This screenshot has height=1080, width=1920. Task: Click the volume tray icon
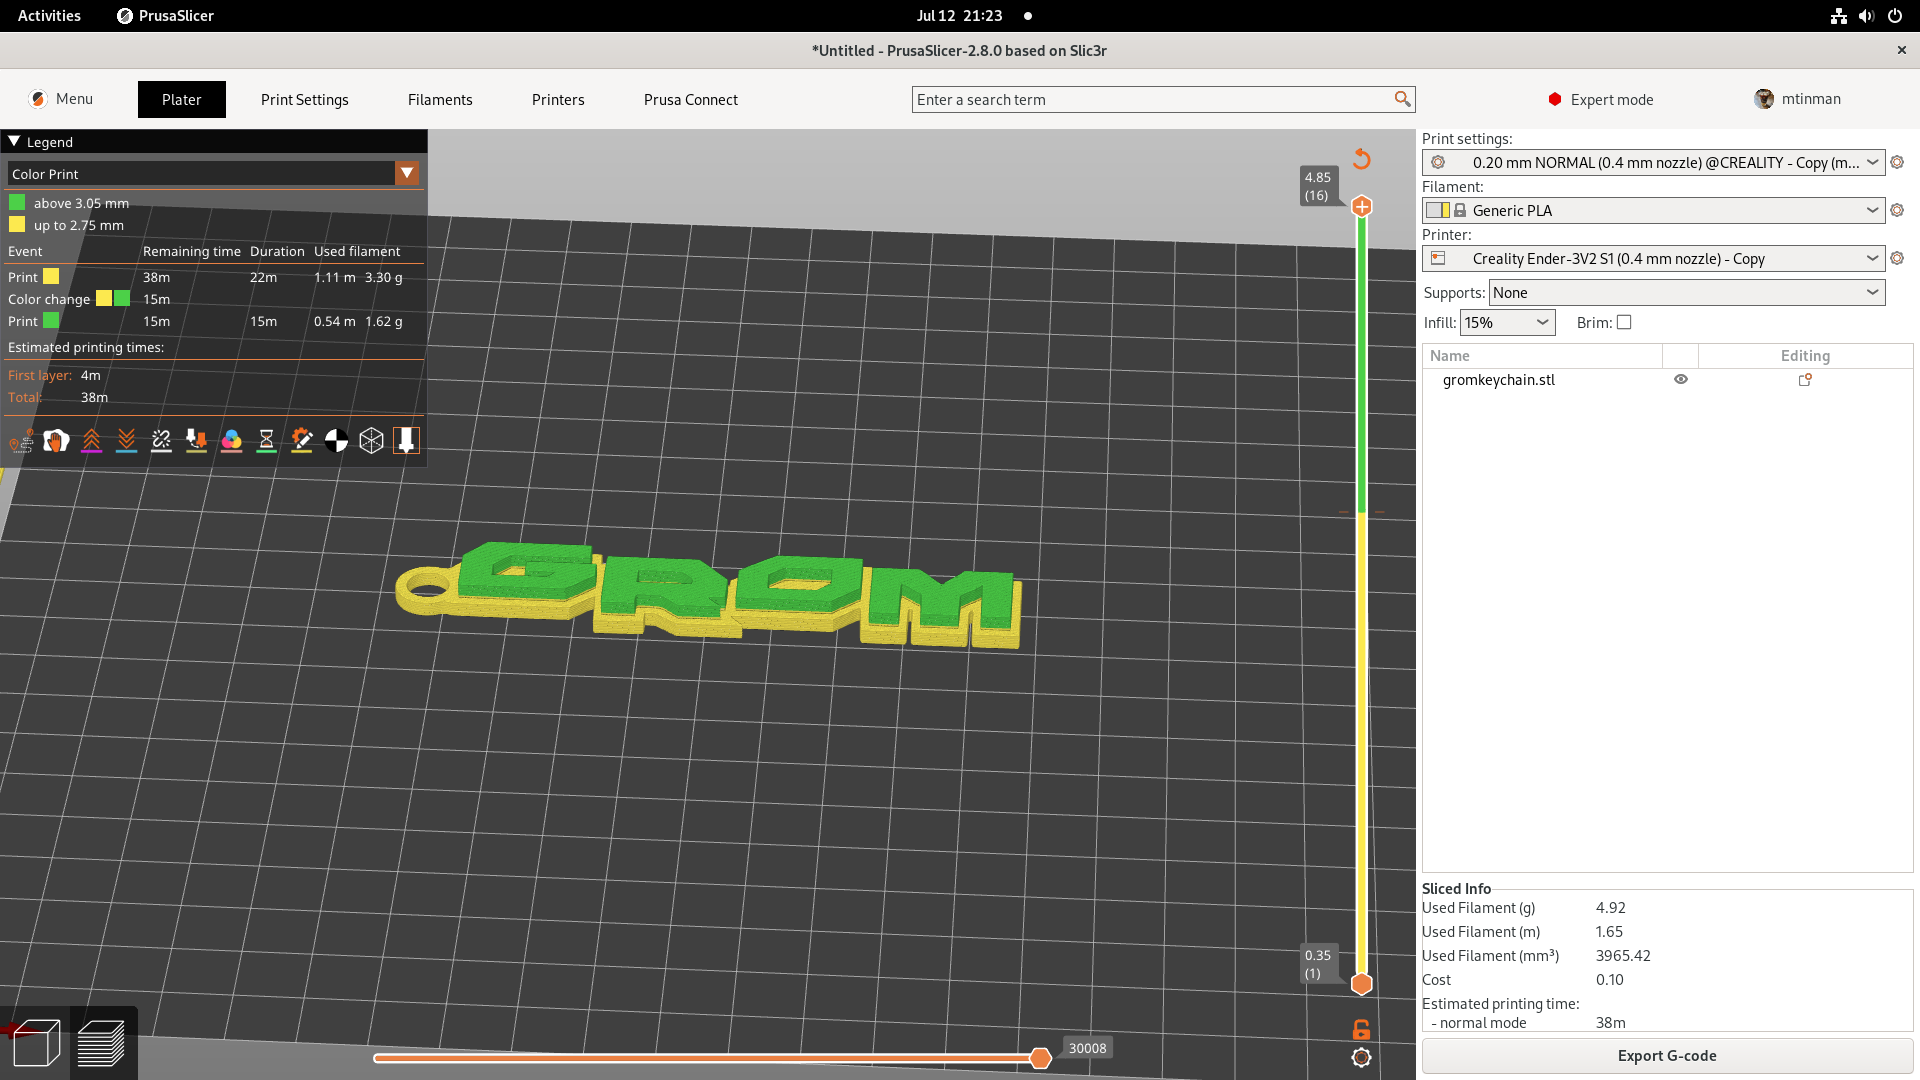point(1866,16)
